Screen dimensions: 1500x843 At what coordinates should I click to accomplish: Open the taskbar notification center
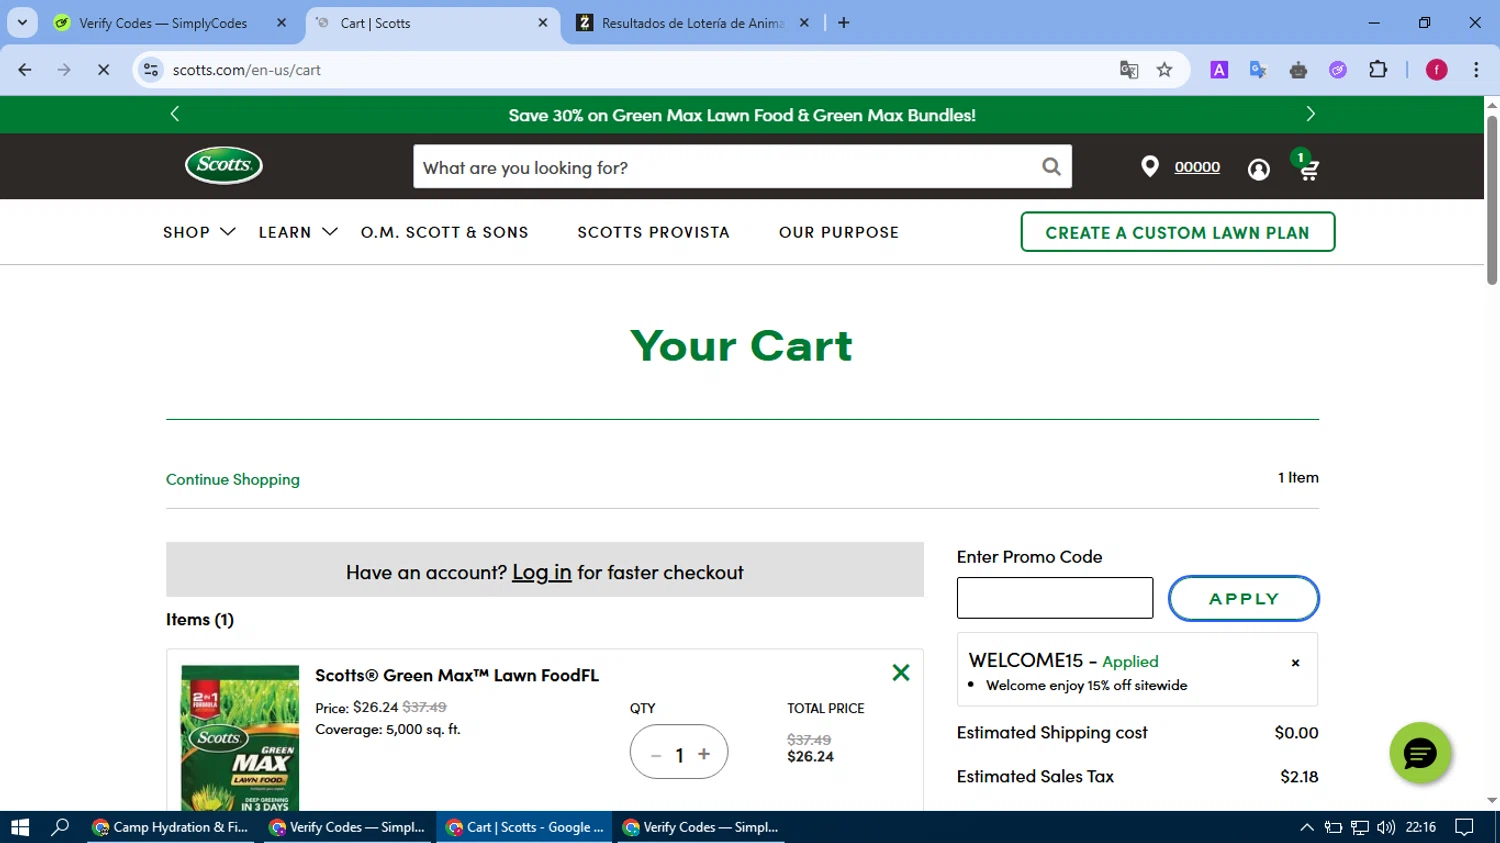click(1465, 827)
